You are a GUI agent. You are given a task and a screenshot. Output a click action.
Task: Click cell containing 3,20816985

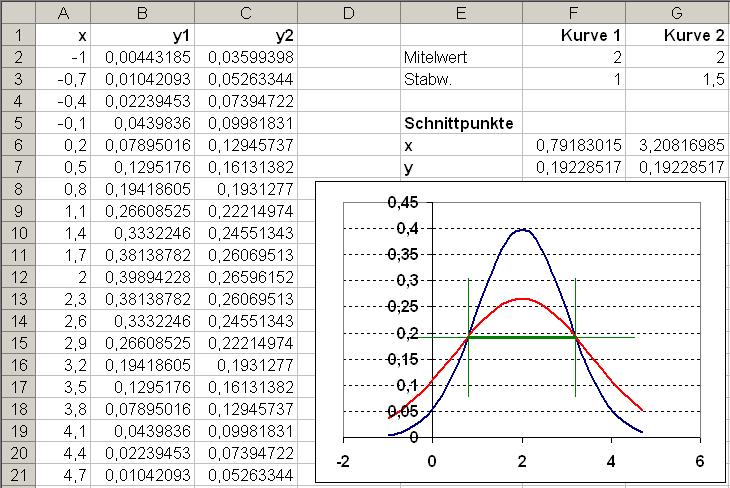click(x=677, y=145)
